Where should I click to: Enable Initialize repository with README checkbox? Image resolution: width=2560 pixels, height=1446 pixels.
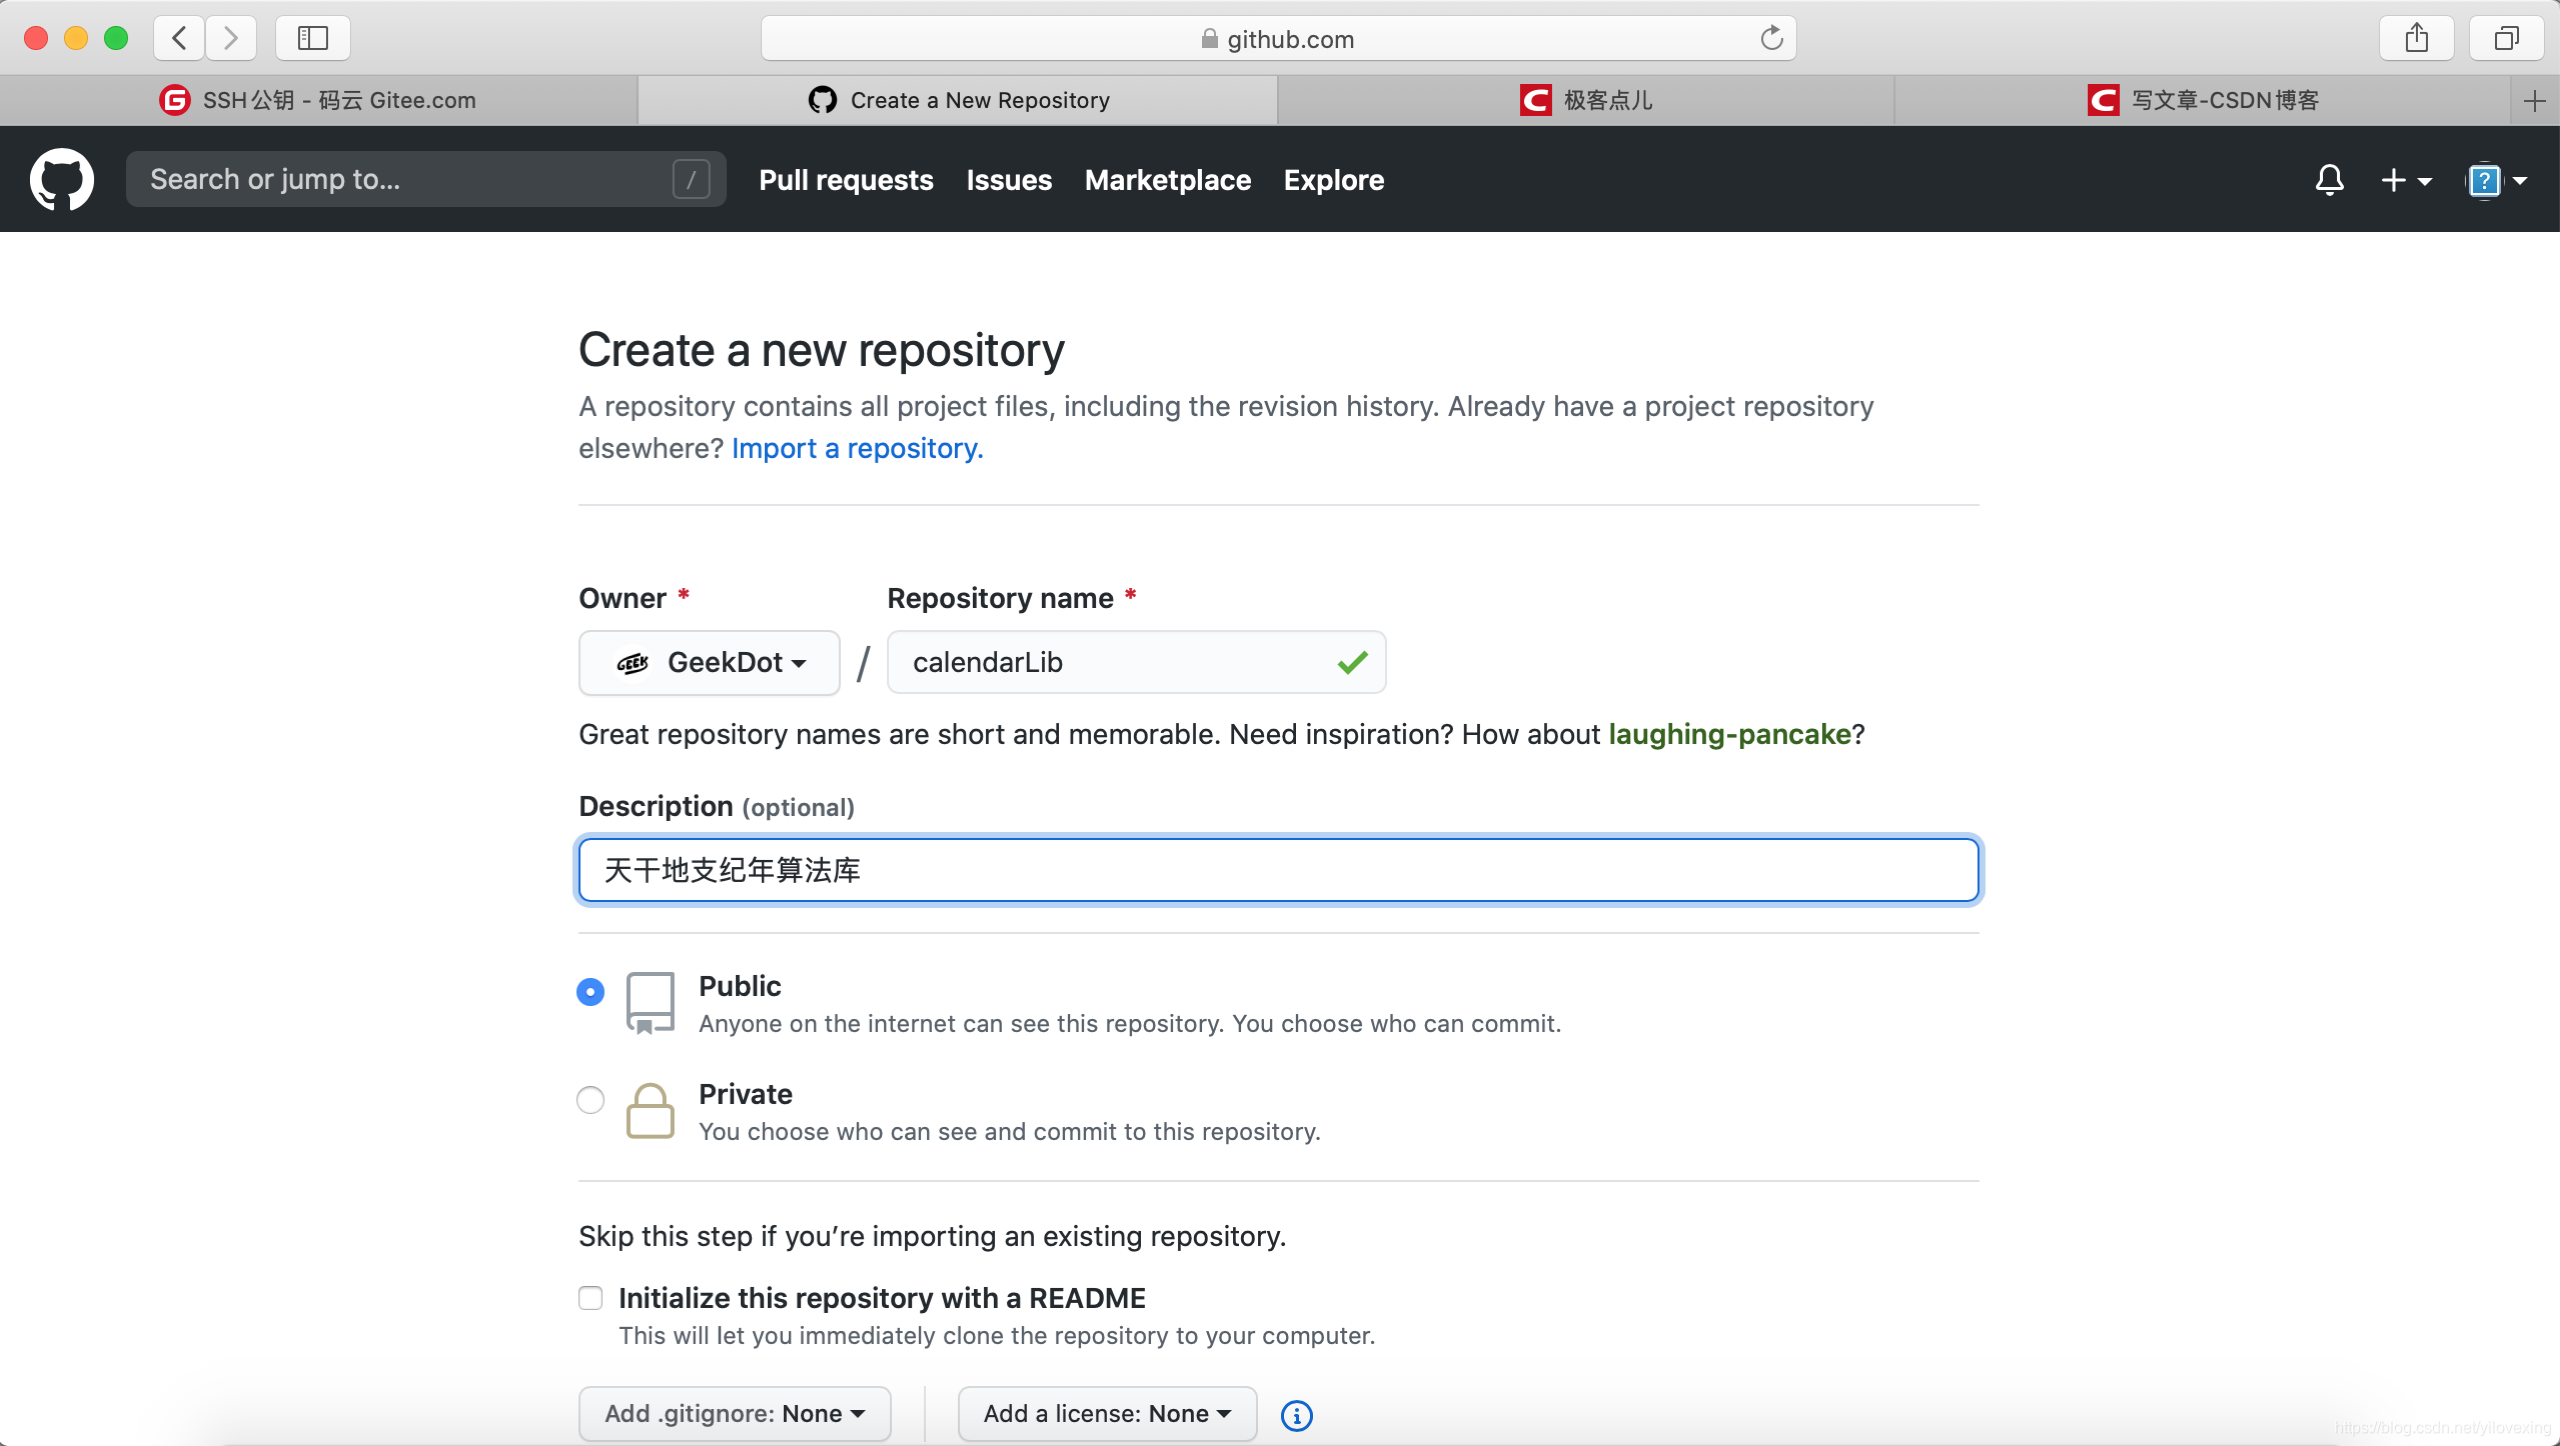[x=591, y=1298]
